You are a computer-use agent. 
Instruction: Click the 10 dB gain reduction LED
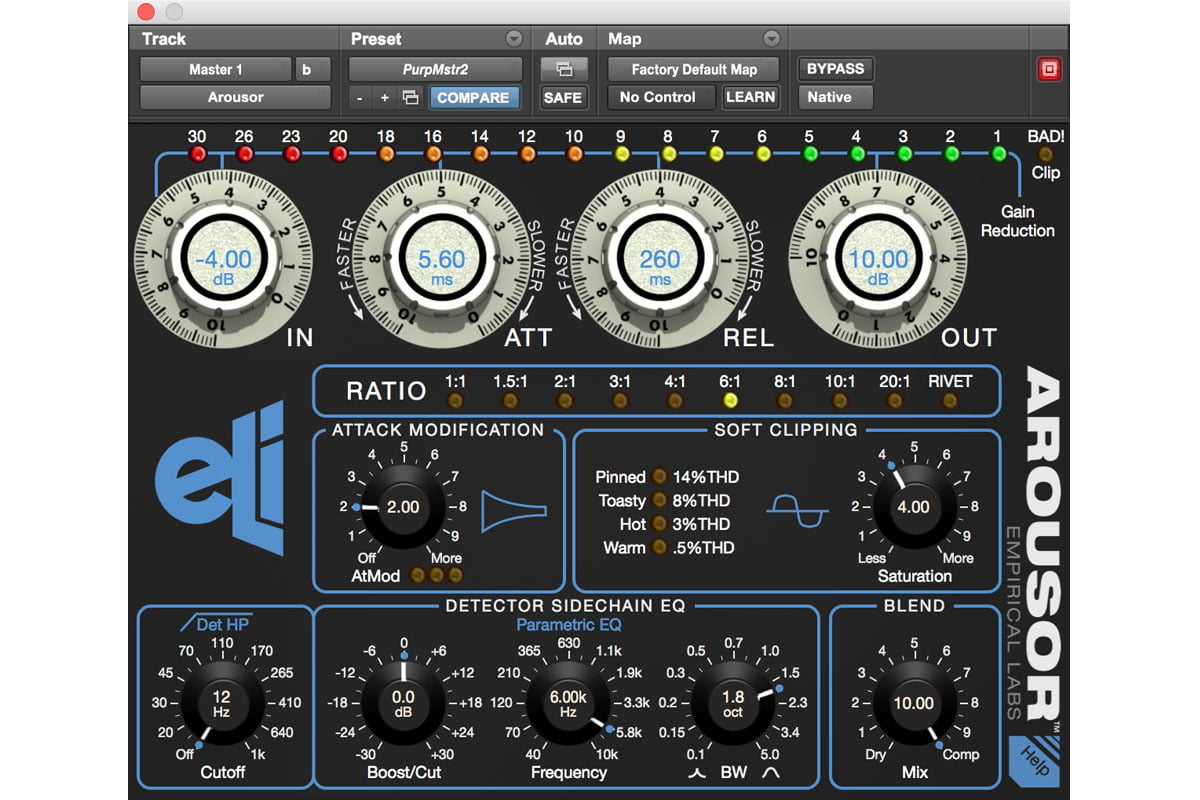point(574,154)
